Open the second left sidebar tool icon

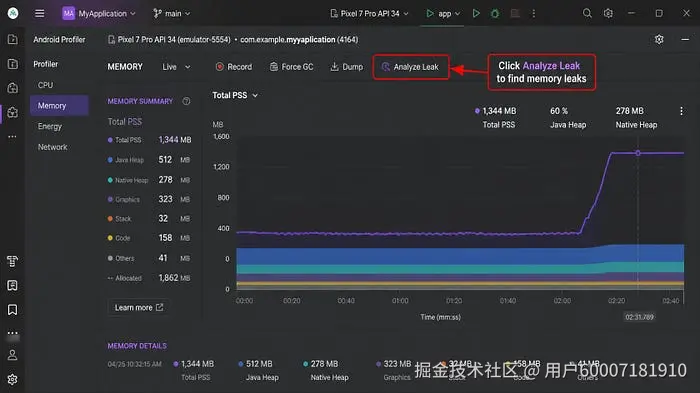pos(12,64)
